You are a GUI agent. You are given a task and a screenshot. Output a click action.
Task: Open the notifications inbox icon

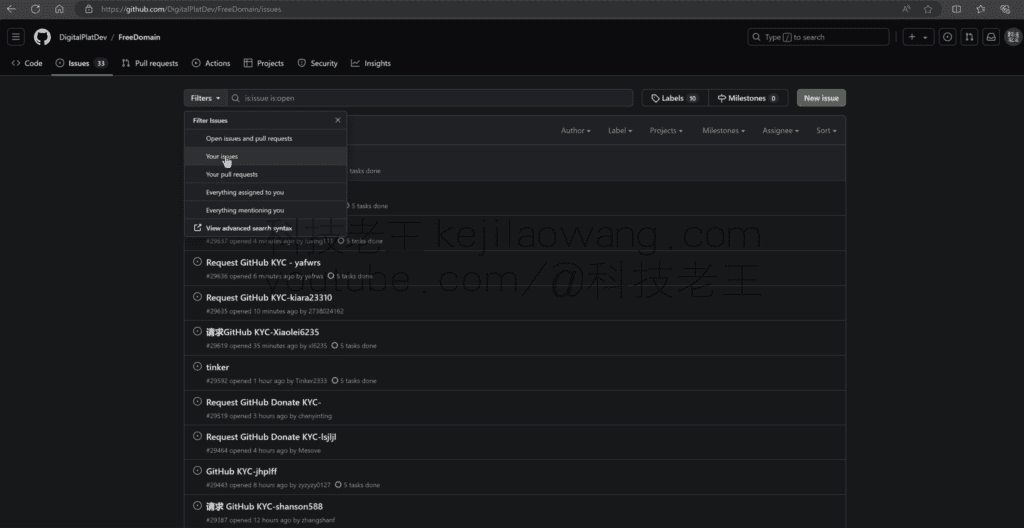pyautogui.click(x=991, y=37)
